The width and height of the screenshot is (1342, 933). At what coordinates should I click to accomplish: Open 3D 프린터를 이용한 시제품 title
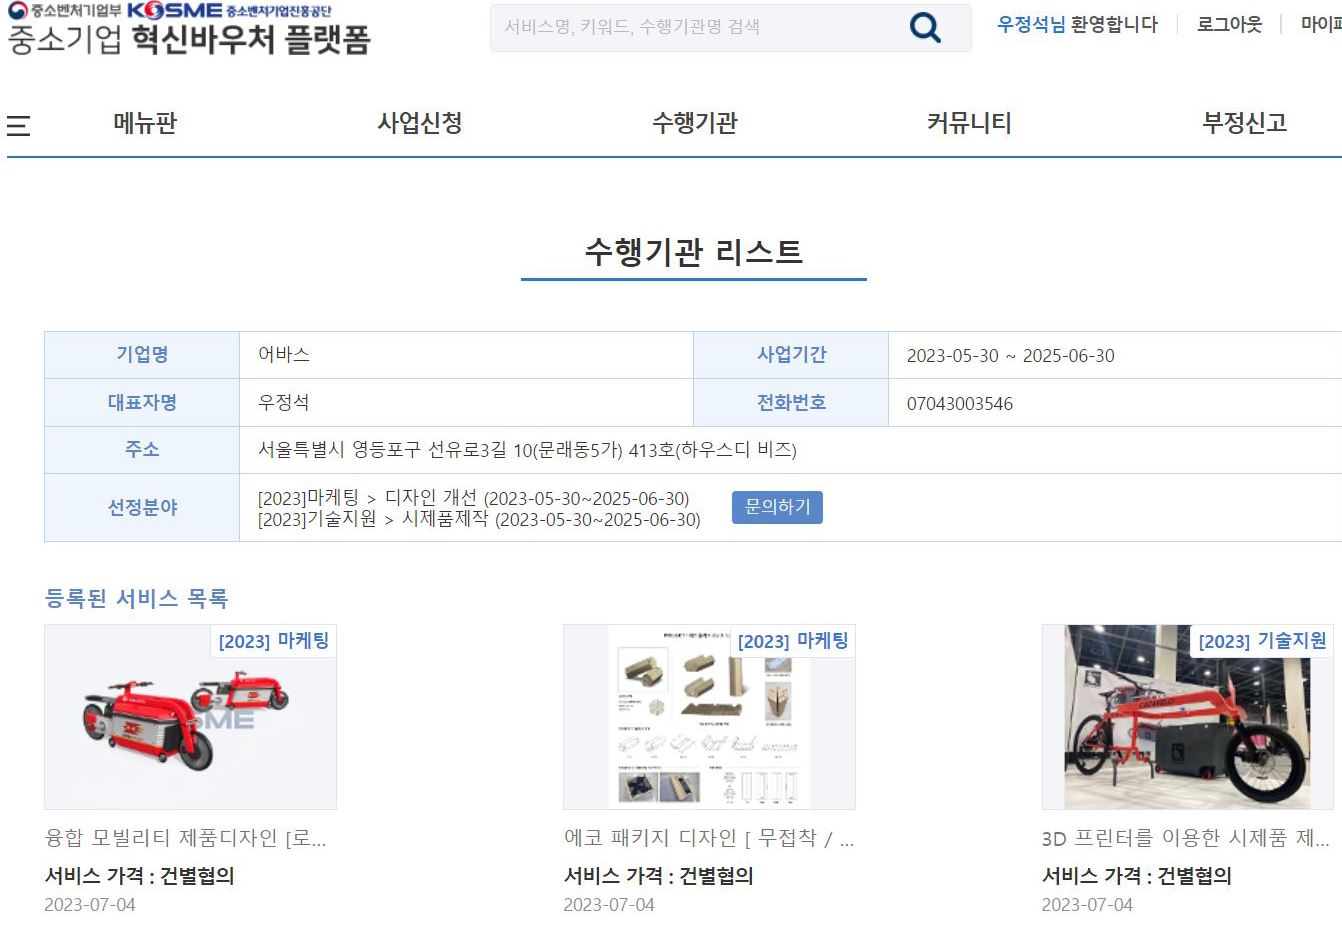tap(1186, 838)
